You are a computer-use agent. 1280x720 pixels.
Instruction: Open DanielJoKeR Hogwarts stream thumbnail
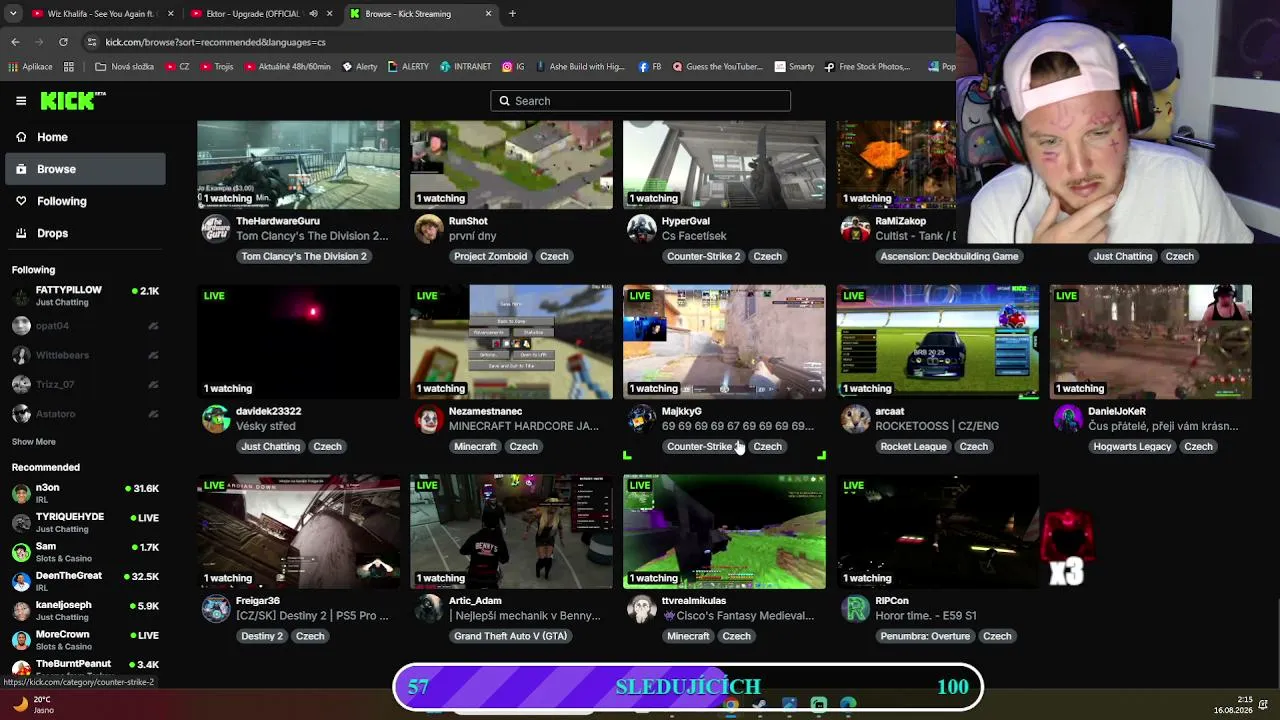point(1150,342)
